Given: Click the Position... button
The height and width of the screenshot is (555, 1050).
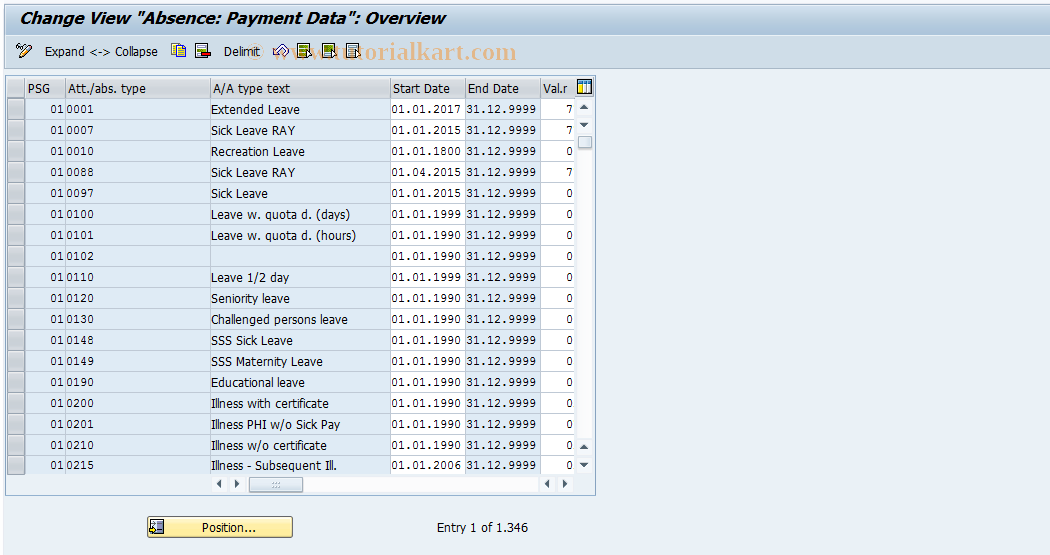Looking at the screenshot, I should (220, 527).
